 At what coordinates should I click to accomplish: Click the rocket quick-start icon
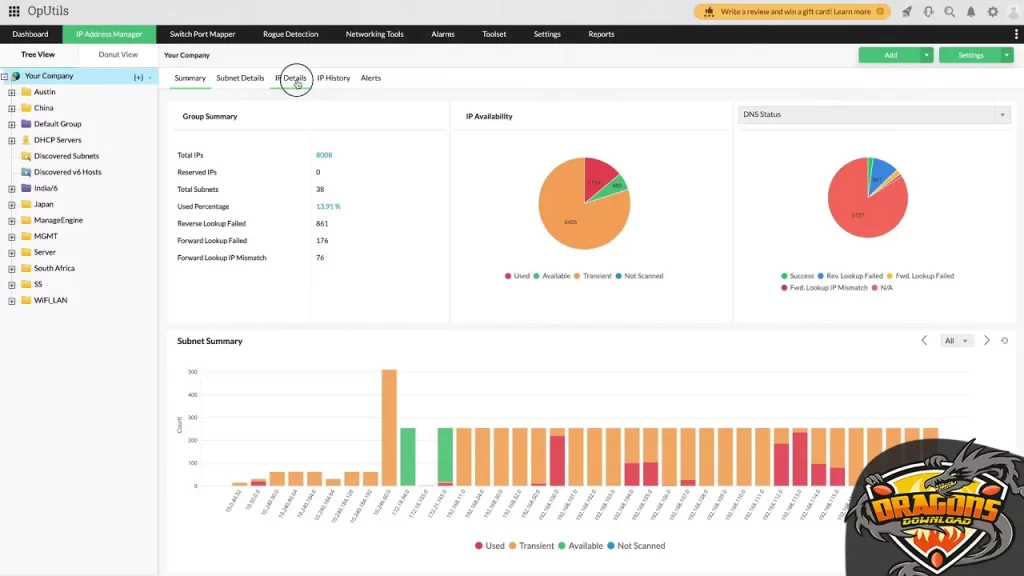point(906,12)
